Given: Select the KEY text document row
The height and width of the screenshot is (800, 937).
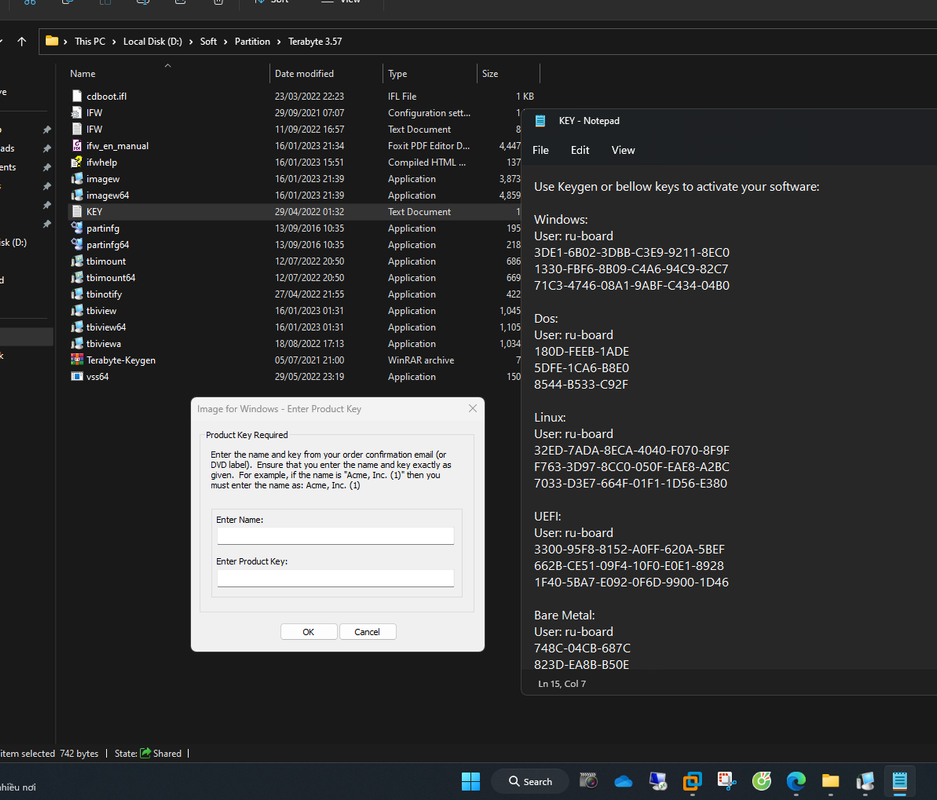Looking at the screenshot, I should pyautogui.click(x=295, y=212).
